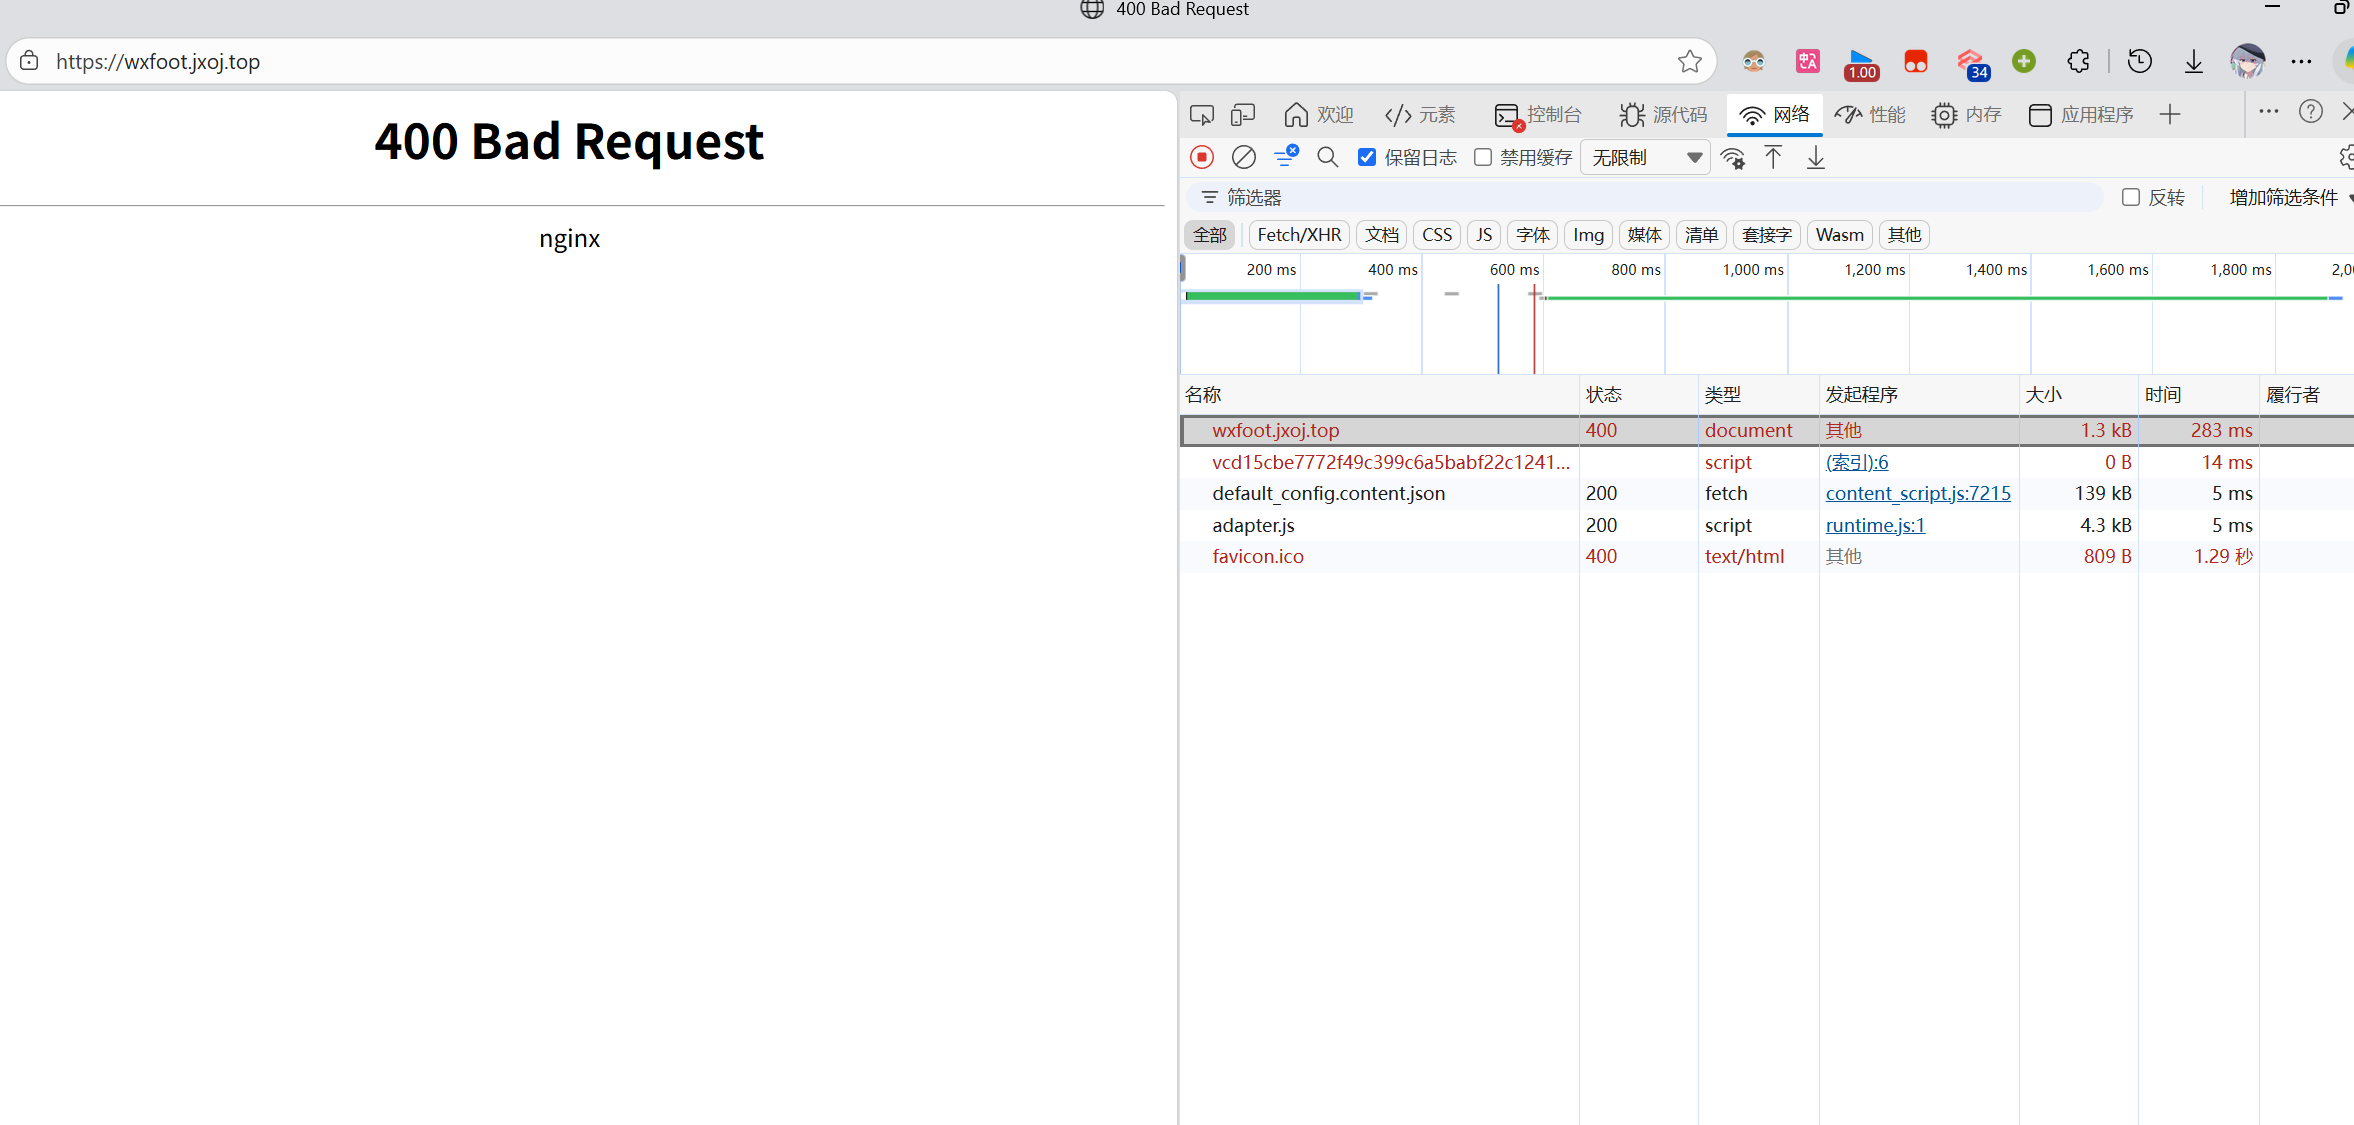This screenshot has height=1125, width=2354.
Task: Click the export HAR download arrow
Action: click(1815, 157)
